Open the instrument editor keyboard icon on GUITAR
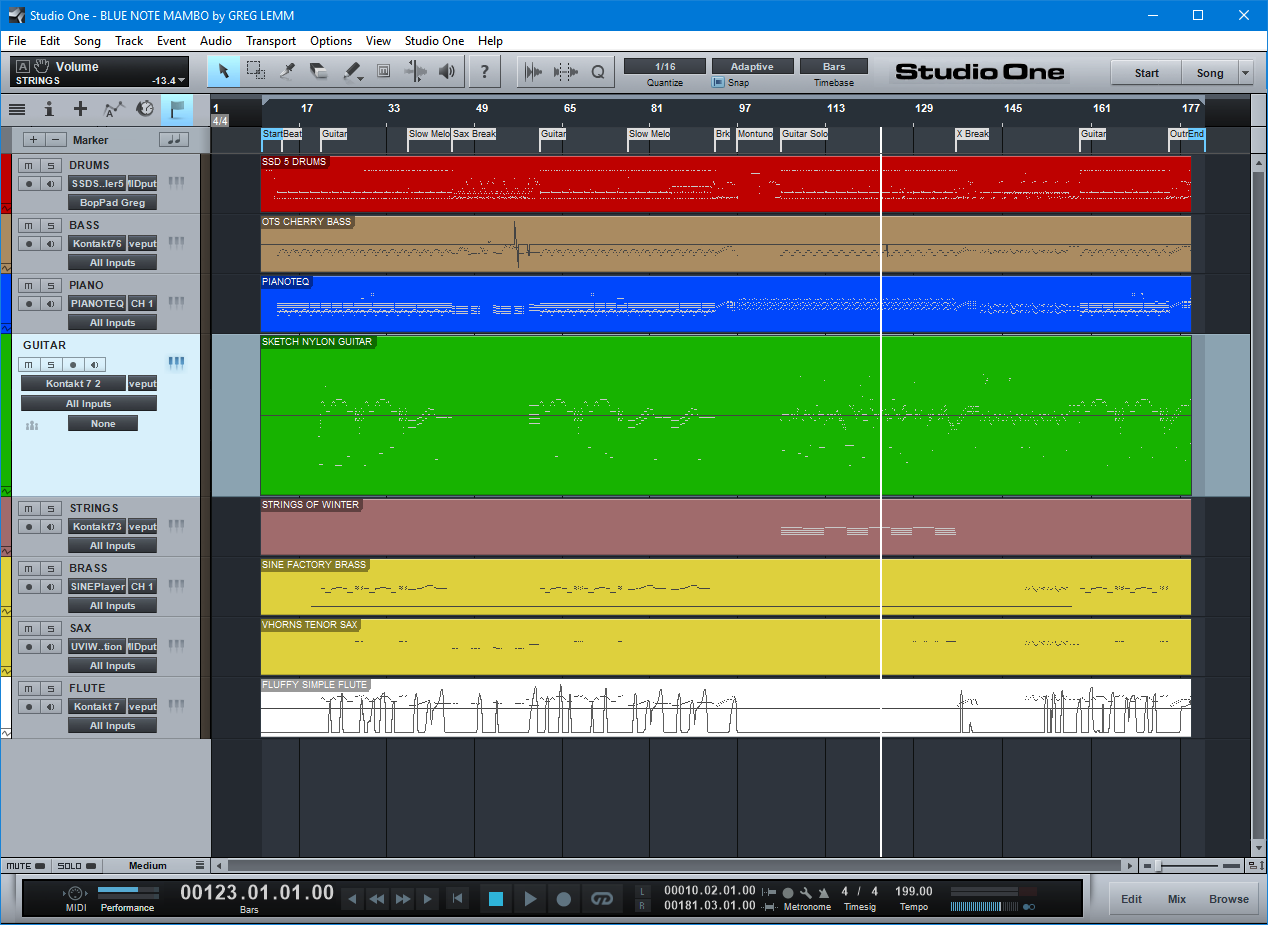The width and height of the screenshot is (1268, 925). point(177,363)
